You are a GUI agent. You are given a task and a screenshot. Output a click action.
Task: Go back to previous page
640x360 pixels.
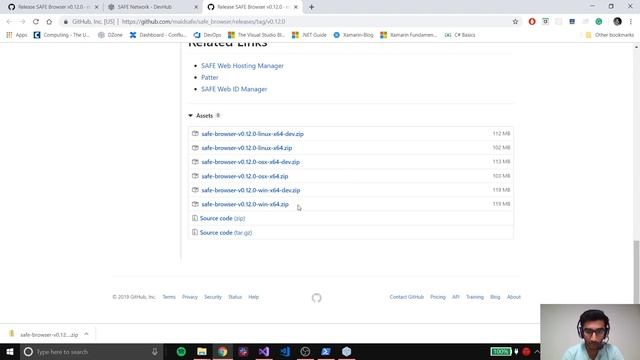pos(9,22)
